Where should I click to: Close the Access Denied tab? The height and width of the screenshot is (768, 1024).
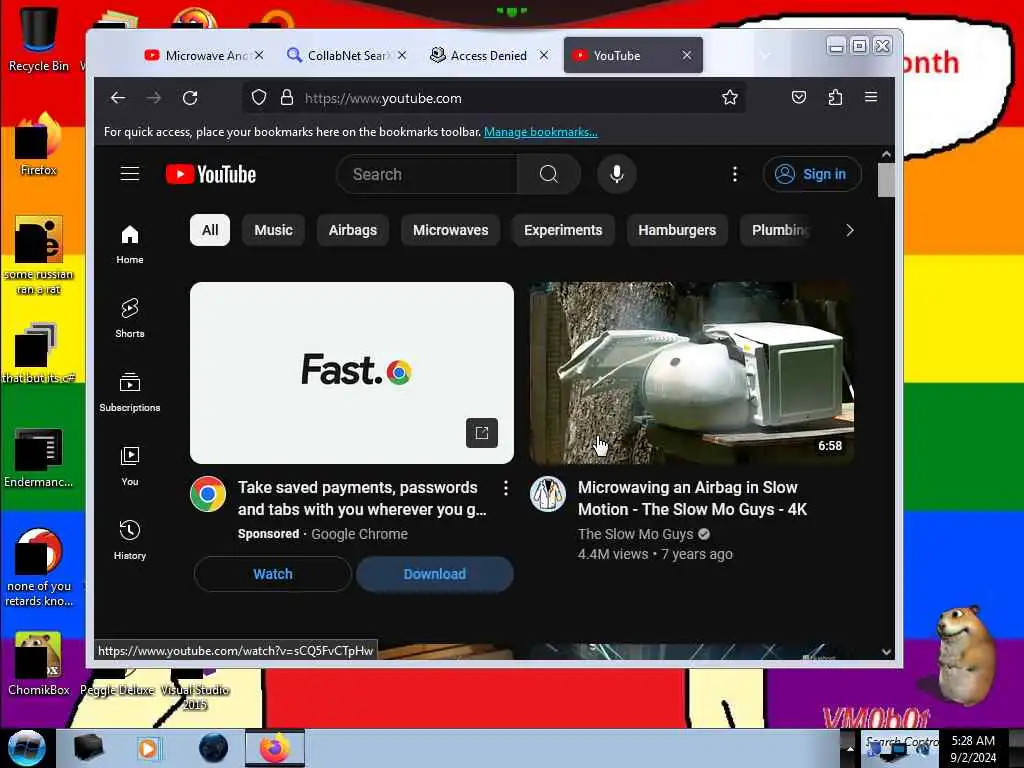(x=544, y=56)
